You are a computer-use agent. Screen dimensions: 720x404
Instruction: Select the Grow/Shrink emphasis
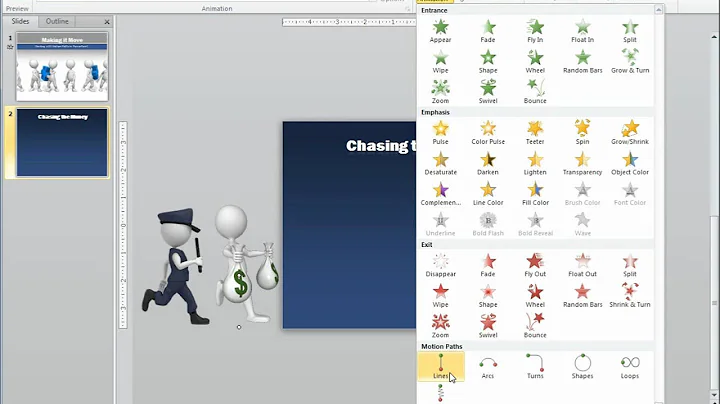tap(630, 133)
